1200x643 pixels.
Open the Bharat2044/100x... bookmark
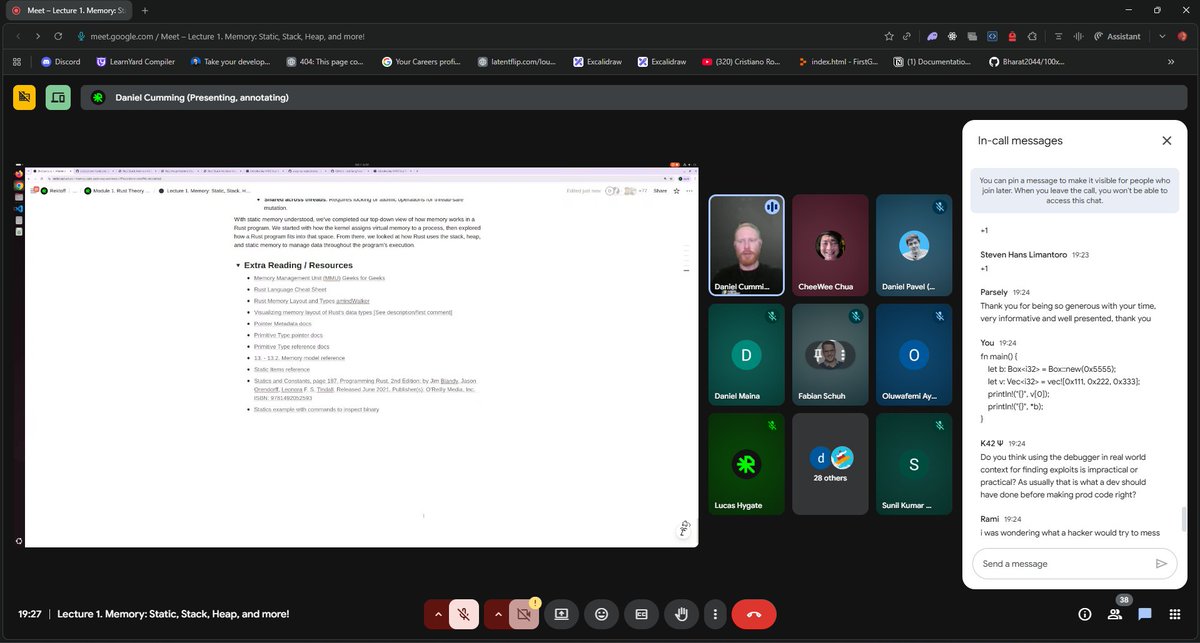[1027, 61]
